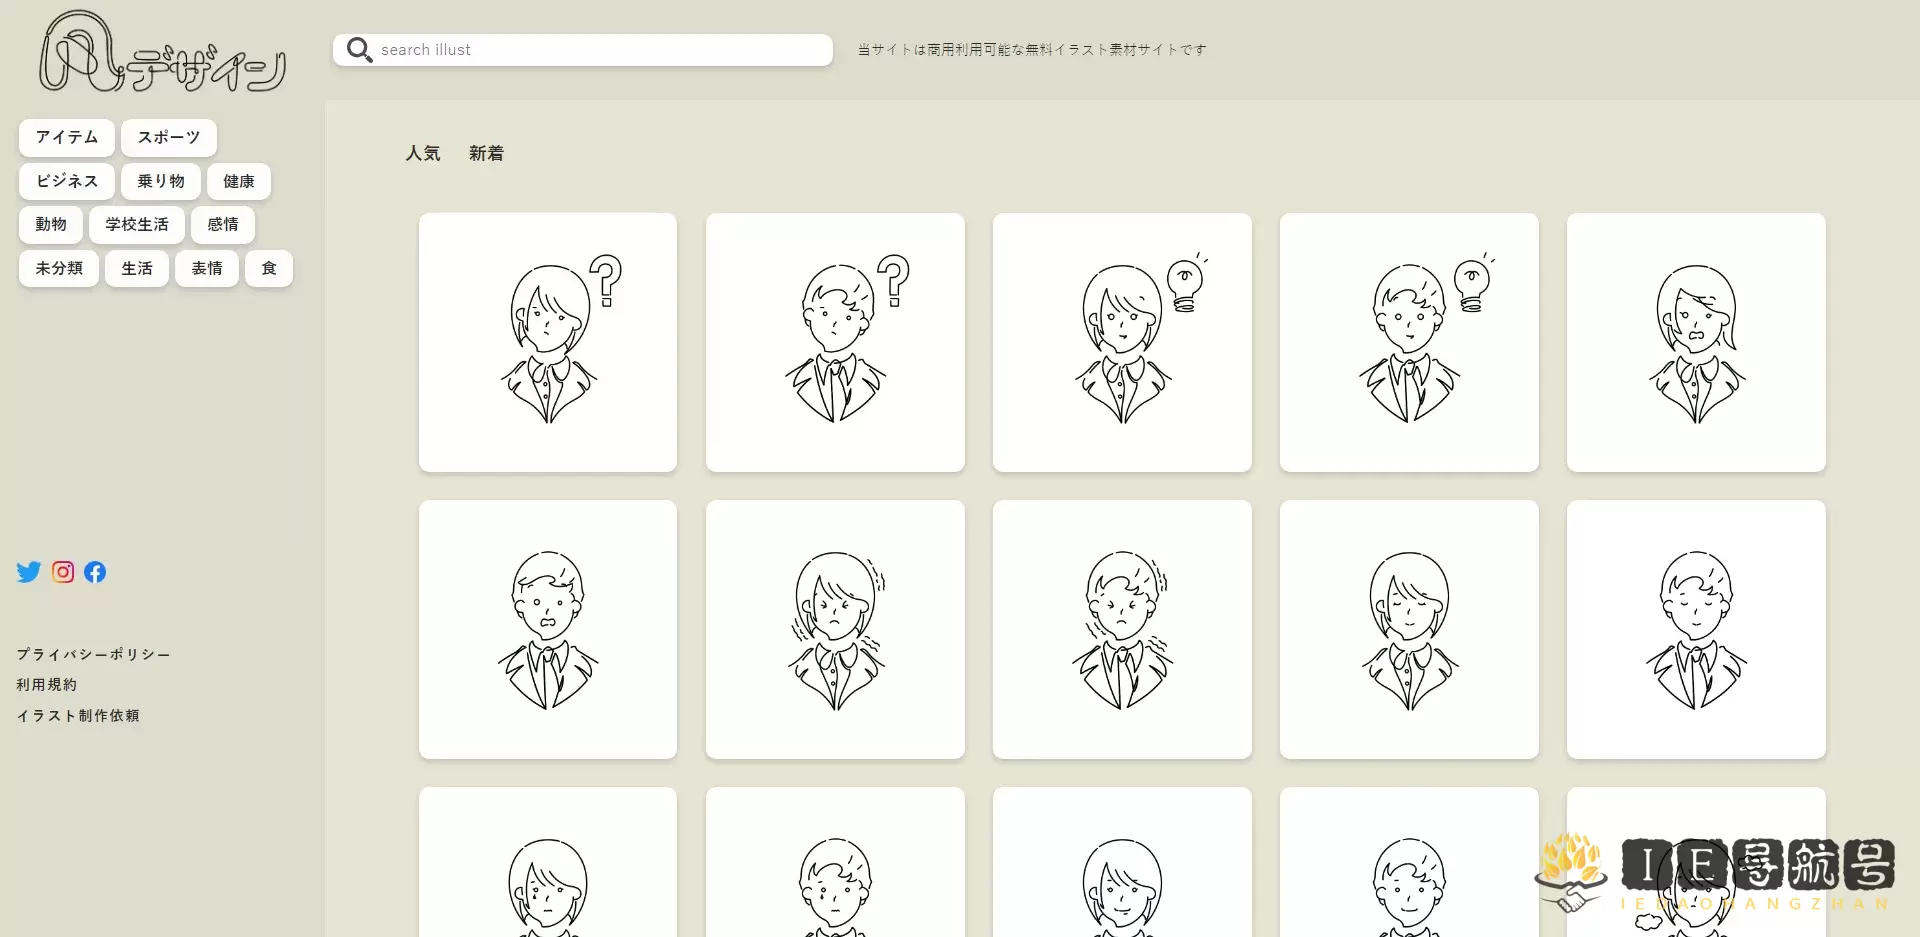Open man with lightbulb idea illustration
Screen dimensions: 1920x937
1409,342
